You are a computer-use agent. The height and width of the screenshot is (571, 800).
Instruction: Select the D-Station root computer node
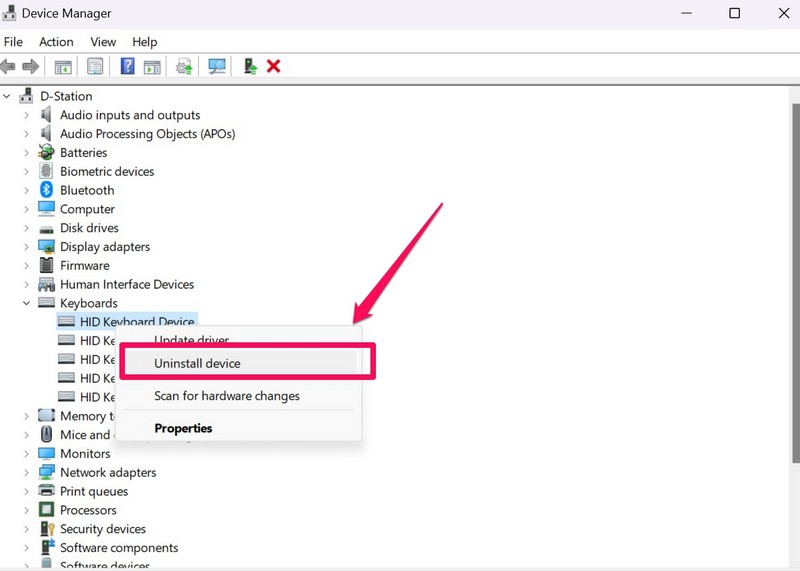(x=66, y=96)
